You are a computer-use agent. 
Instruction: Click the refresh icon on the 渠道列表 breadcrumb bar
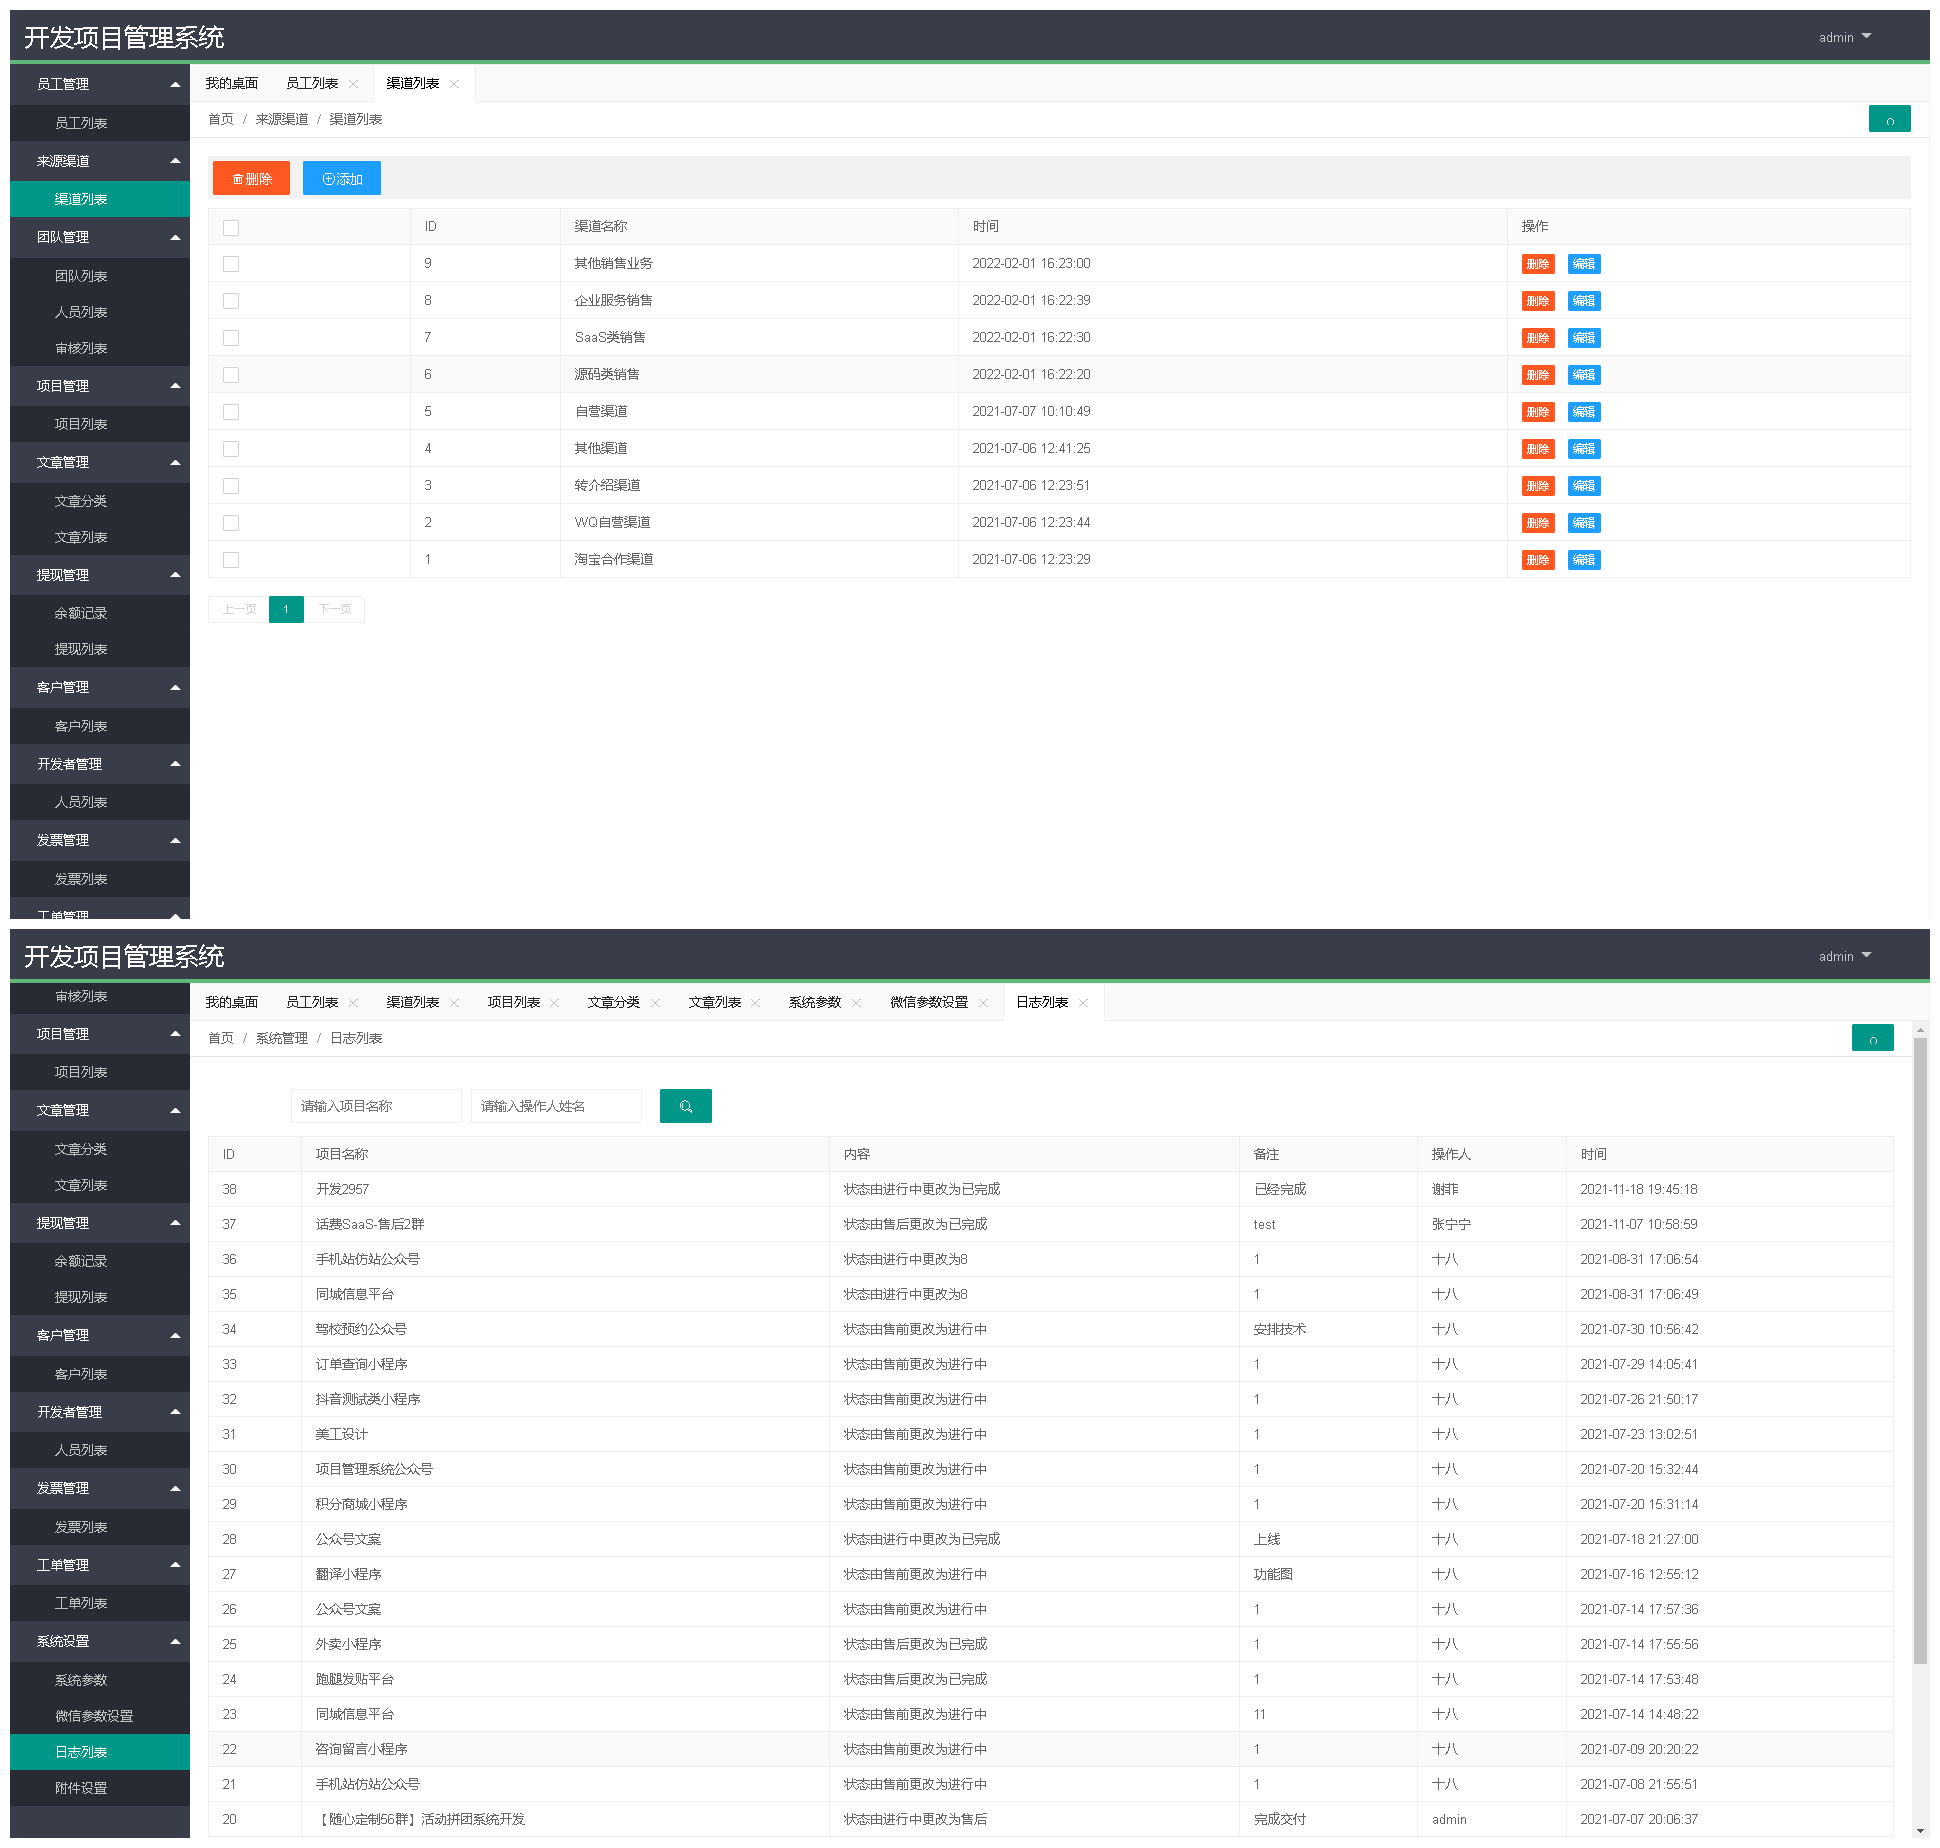(x=1889, y=119)
